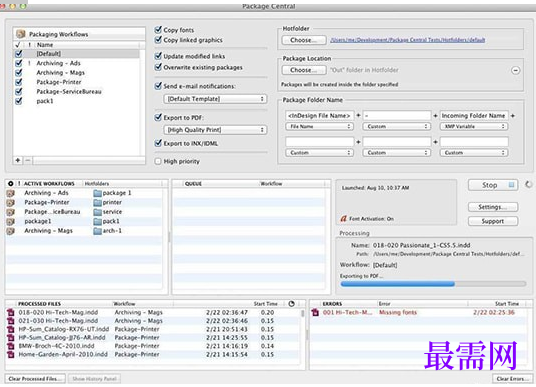The height and width of the screenshot is (387, 536).
Task: Click workflow icon beside package1 active row
Action: click(x=11, y=222)
